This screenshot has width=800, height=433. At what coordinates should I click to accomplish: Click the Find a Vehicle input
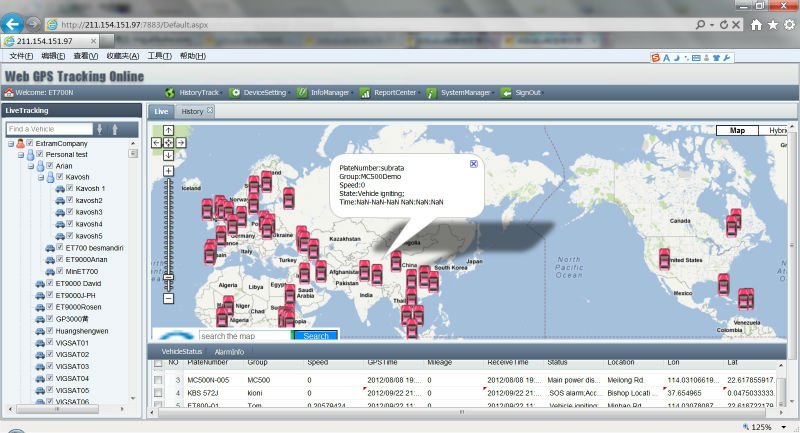49,129
